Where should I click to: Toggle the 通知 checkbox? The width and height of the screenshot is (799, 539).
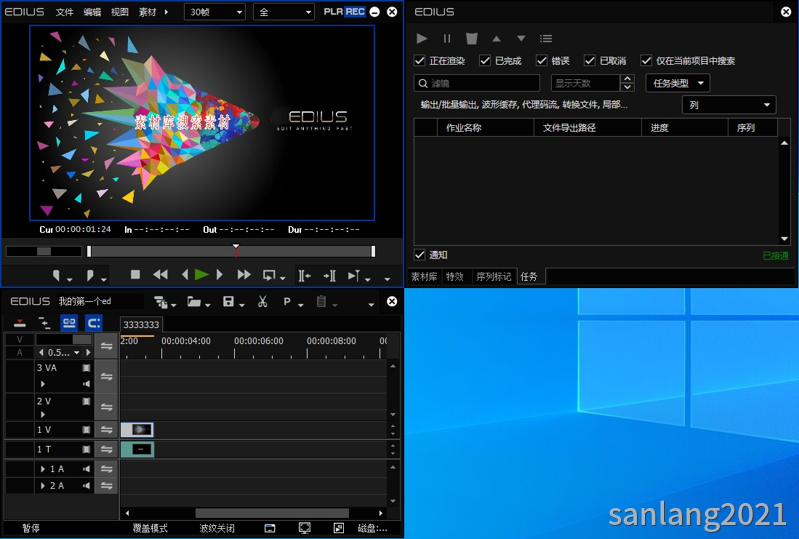419,255
